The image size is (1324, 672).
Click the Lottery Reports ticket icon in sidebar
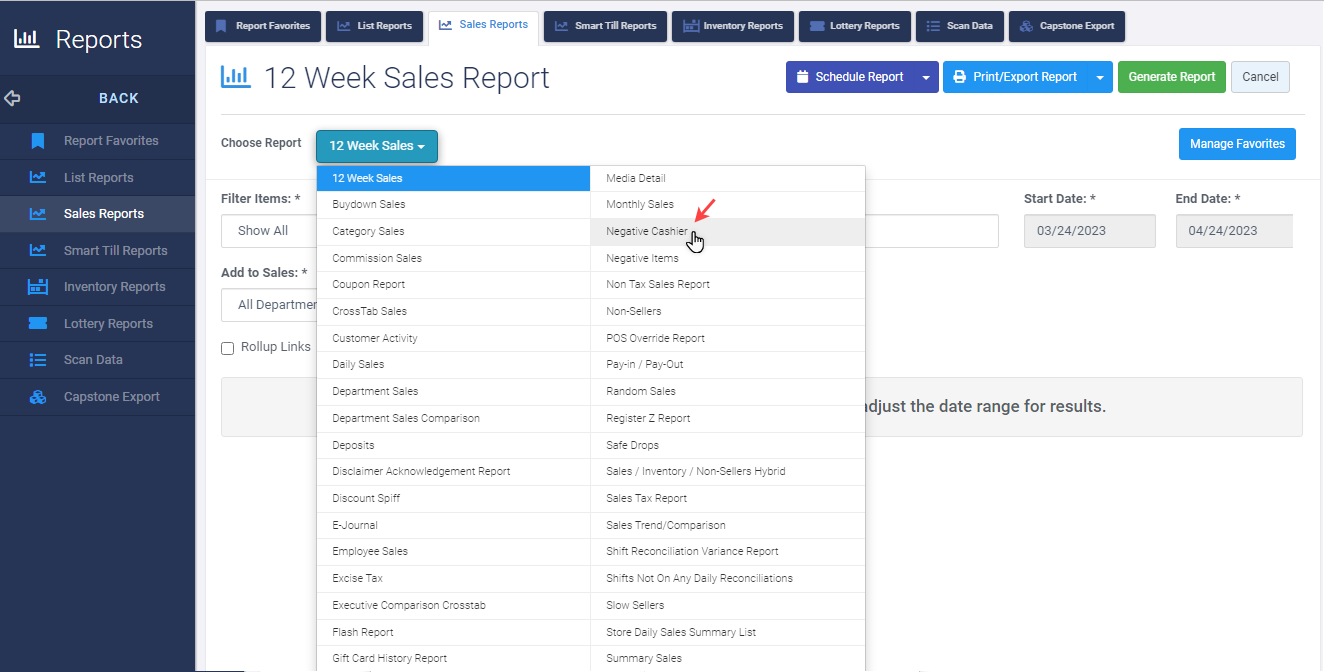(x=38, y=324)
